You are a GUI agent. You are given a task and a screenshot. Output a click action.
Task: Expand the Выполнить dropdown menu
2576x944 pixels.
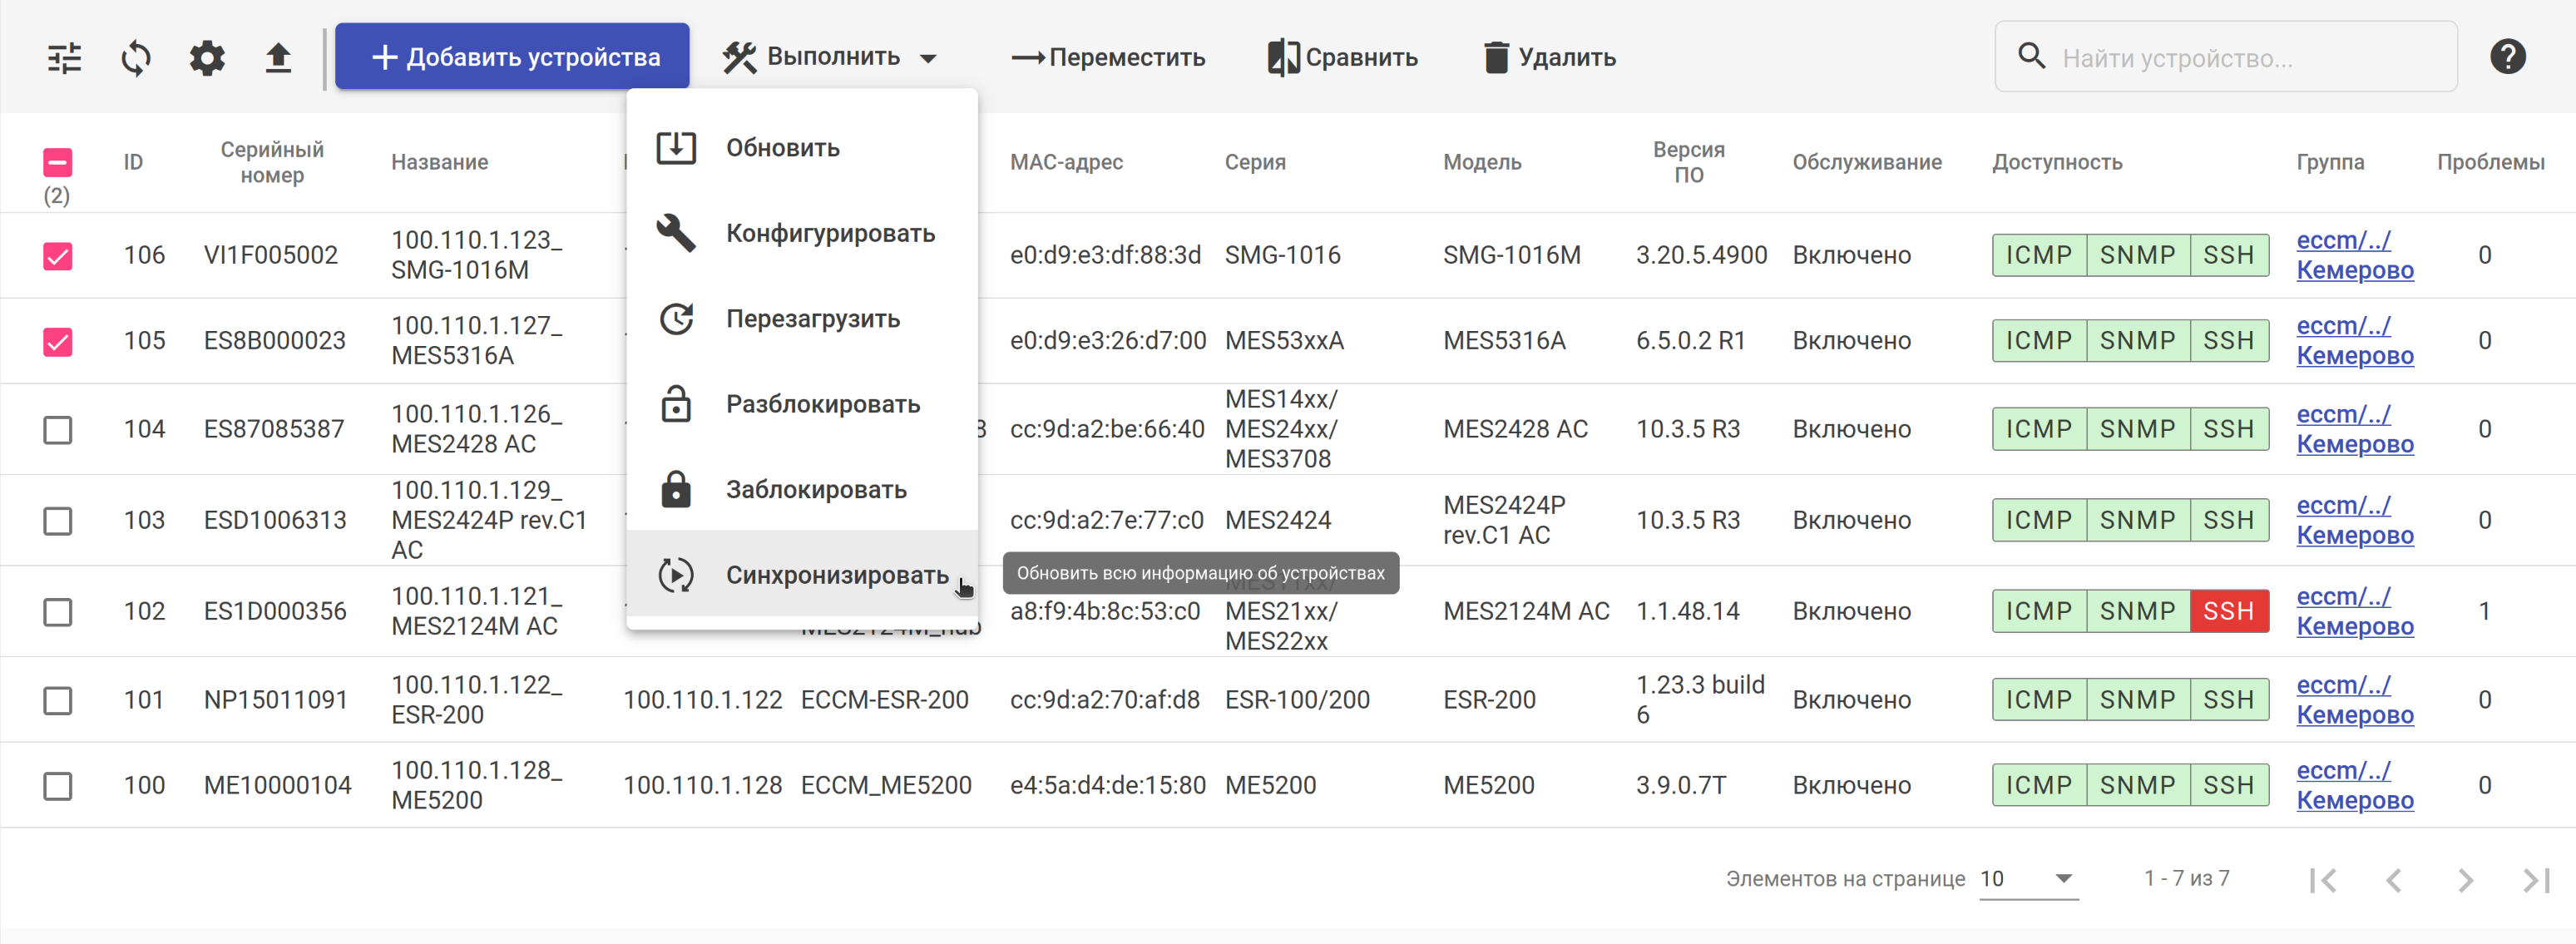coord(830,57)
